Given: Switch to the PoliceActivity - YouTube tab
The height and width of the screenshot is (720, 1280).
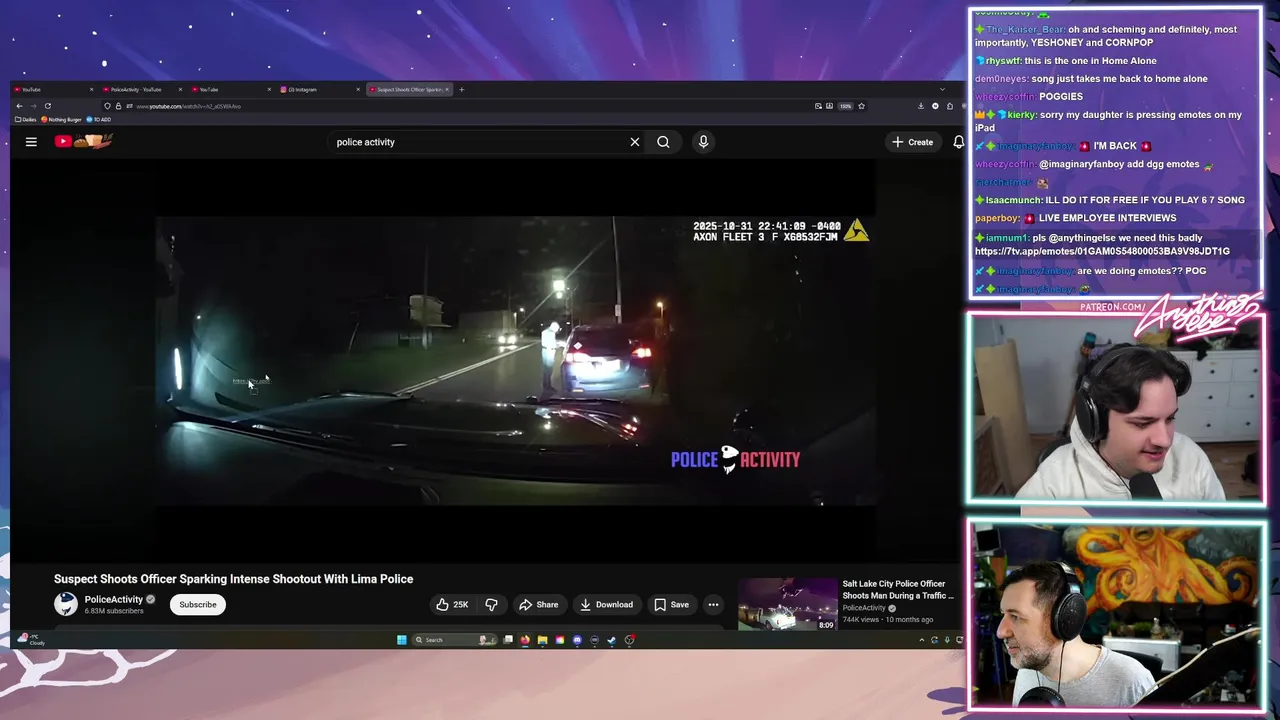Looking at the screenshot, I should [x=141, y=89].
